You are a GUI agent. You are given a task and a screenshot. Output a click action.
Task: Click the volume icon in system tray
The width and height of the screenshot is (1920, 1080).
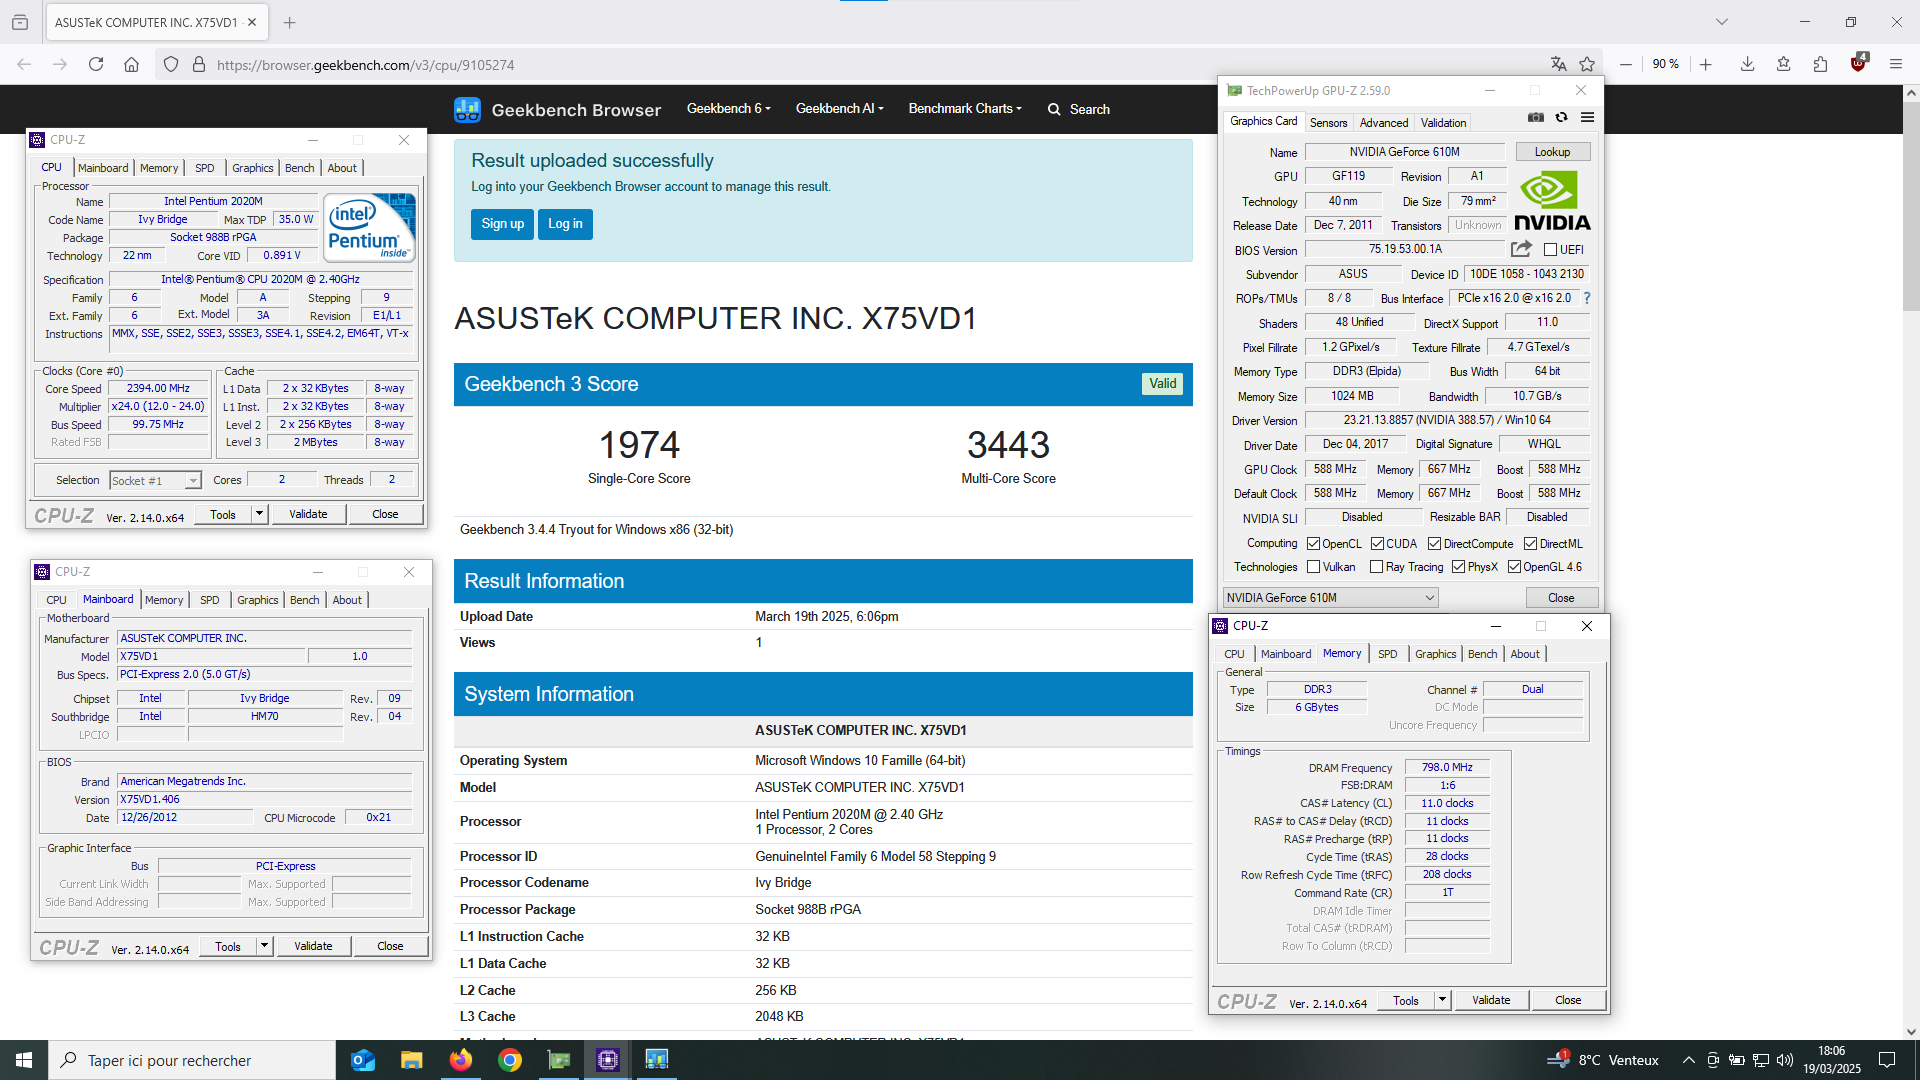tap(1785, 1060)
